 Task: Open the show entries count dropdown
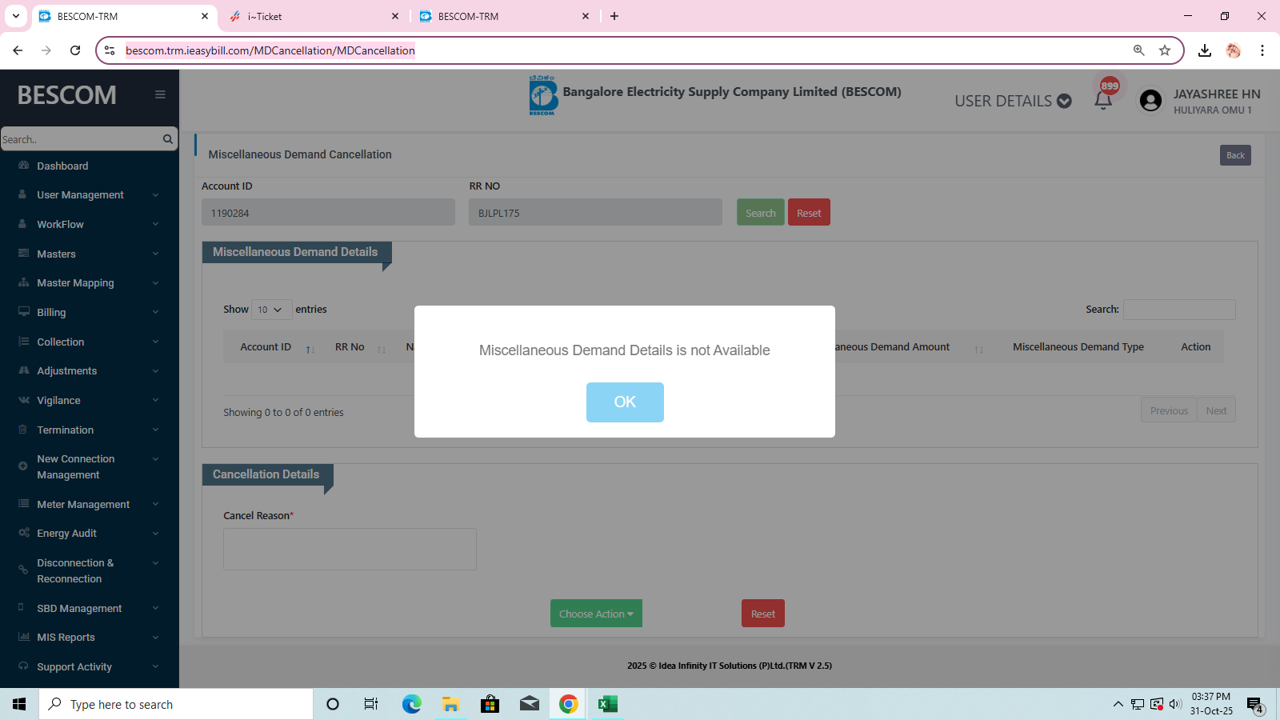(271, 310)
